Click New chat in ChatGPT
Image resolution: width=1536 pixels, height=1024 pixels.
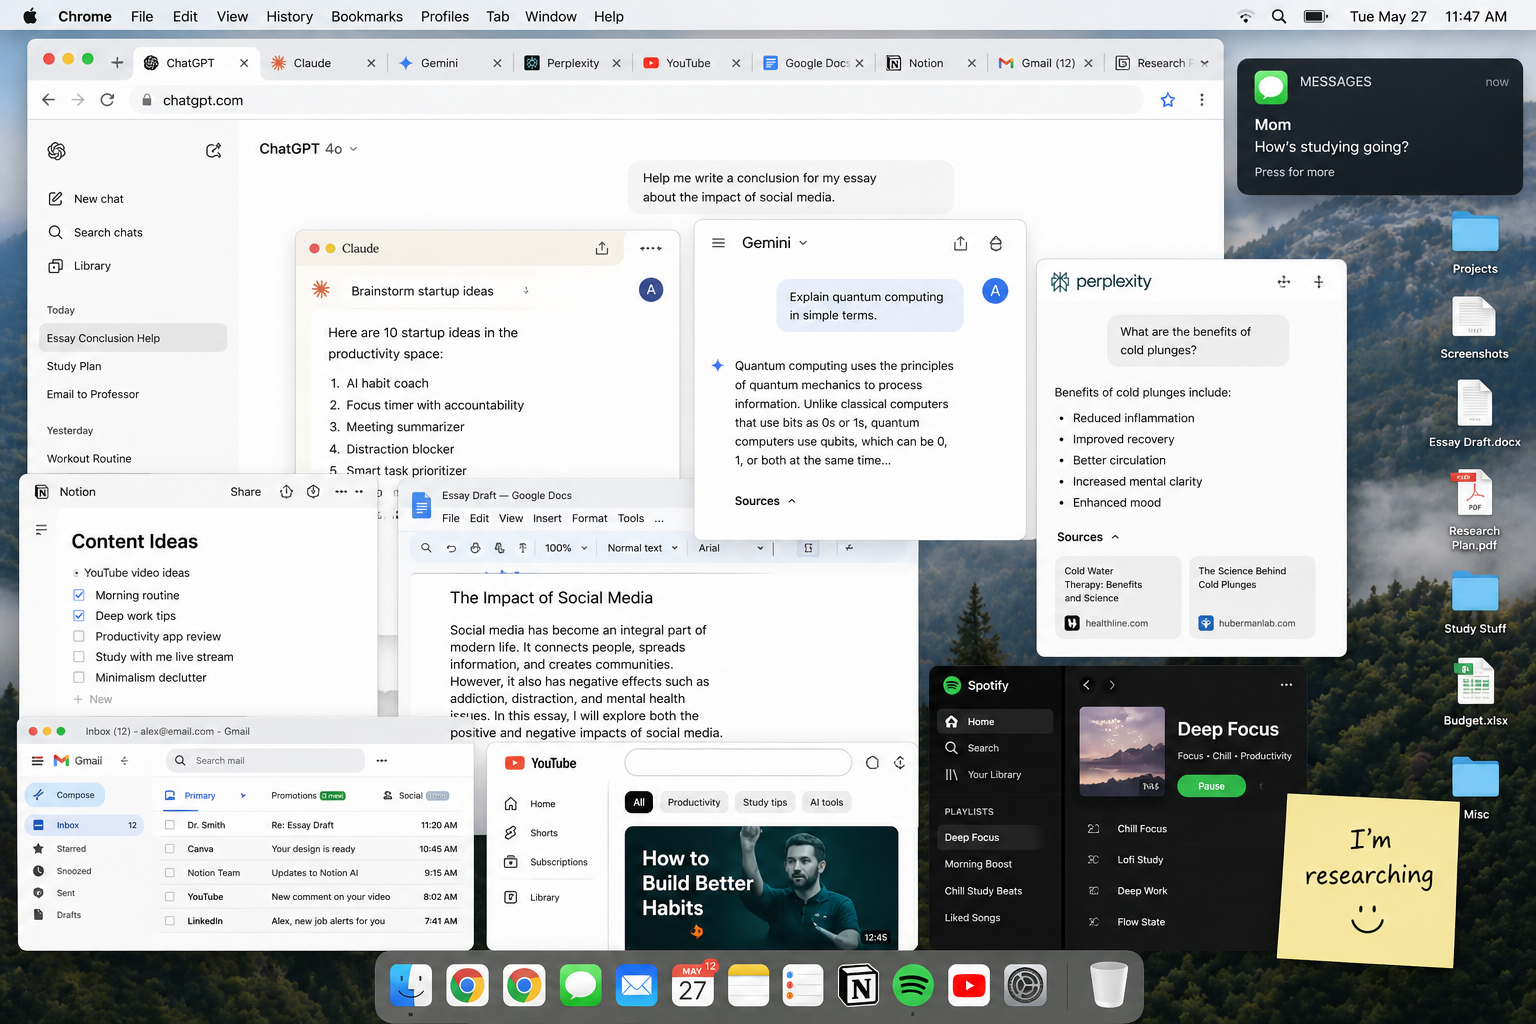85,199
